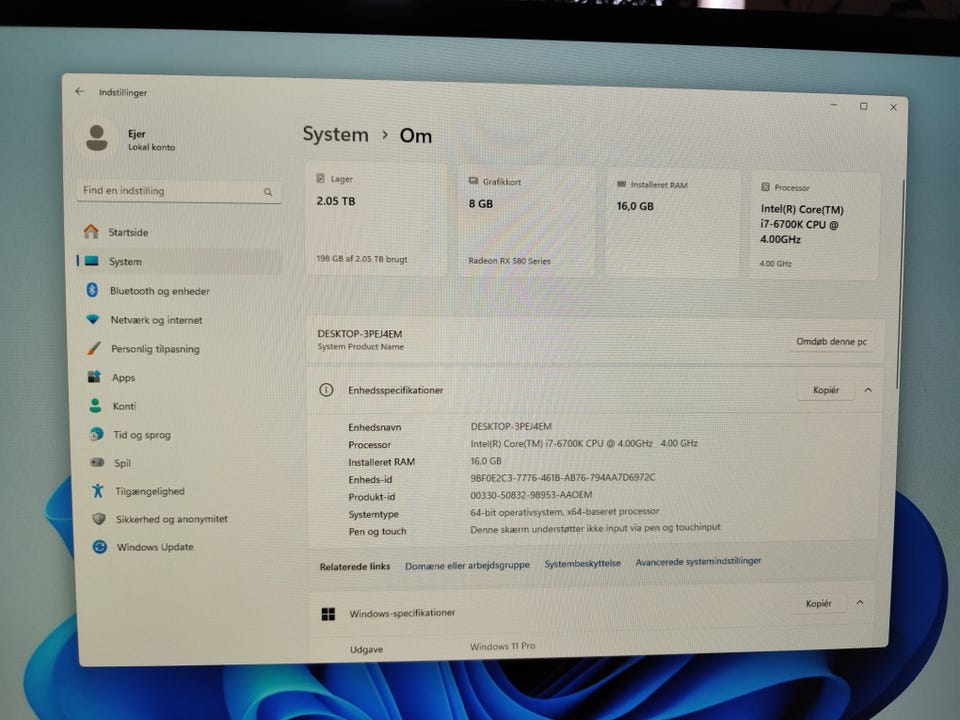Open the Apps settings page
Viewport: 960px width, 720px height.
pos(183,377)
